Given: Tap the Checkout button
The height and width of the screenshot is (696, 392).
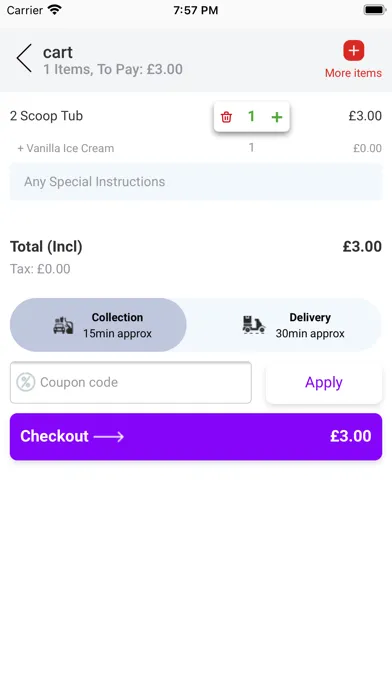Looking at the screenshot, I should pyautogui.click(x=196, y=437).
